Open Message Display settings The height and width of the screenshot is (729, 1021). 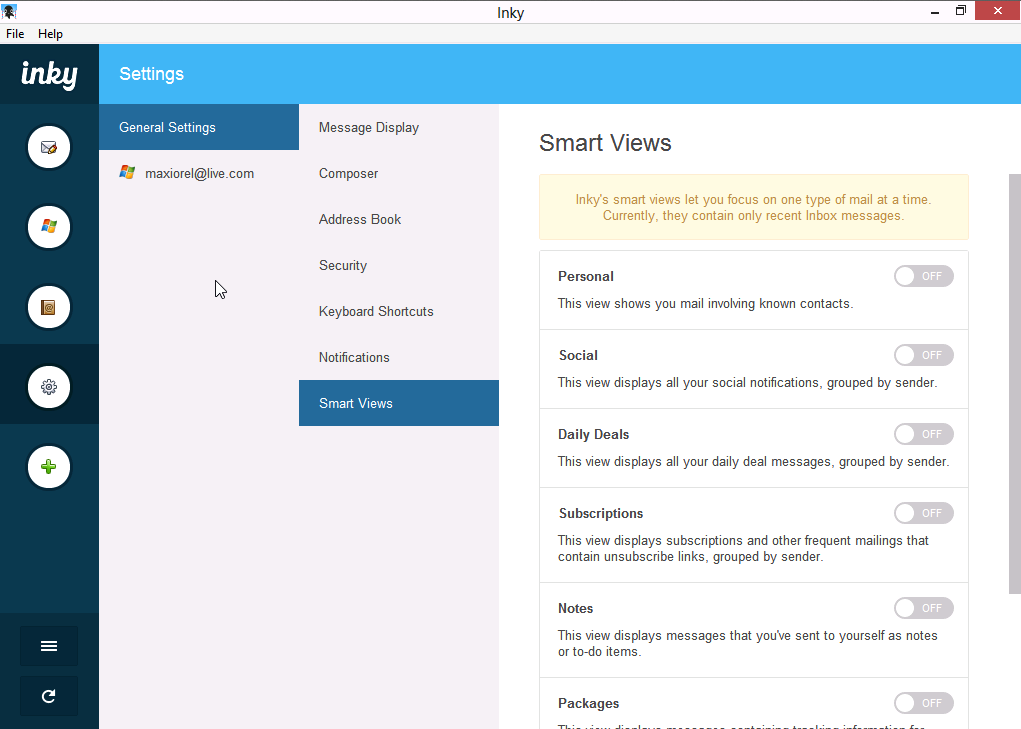(399, 128)
